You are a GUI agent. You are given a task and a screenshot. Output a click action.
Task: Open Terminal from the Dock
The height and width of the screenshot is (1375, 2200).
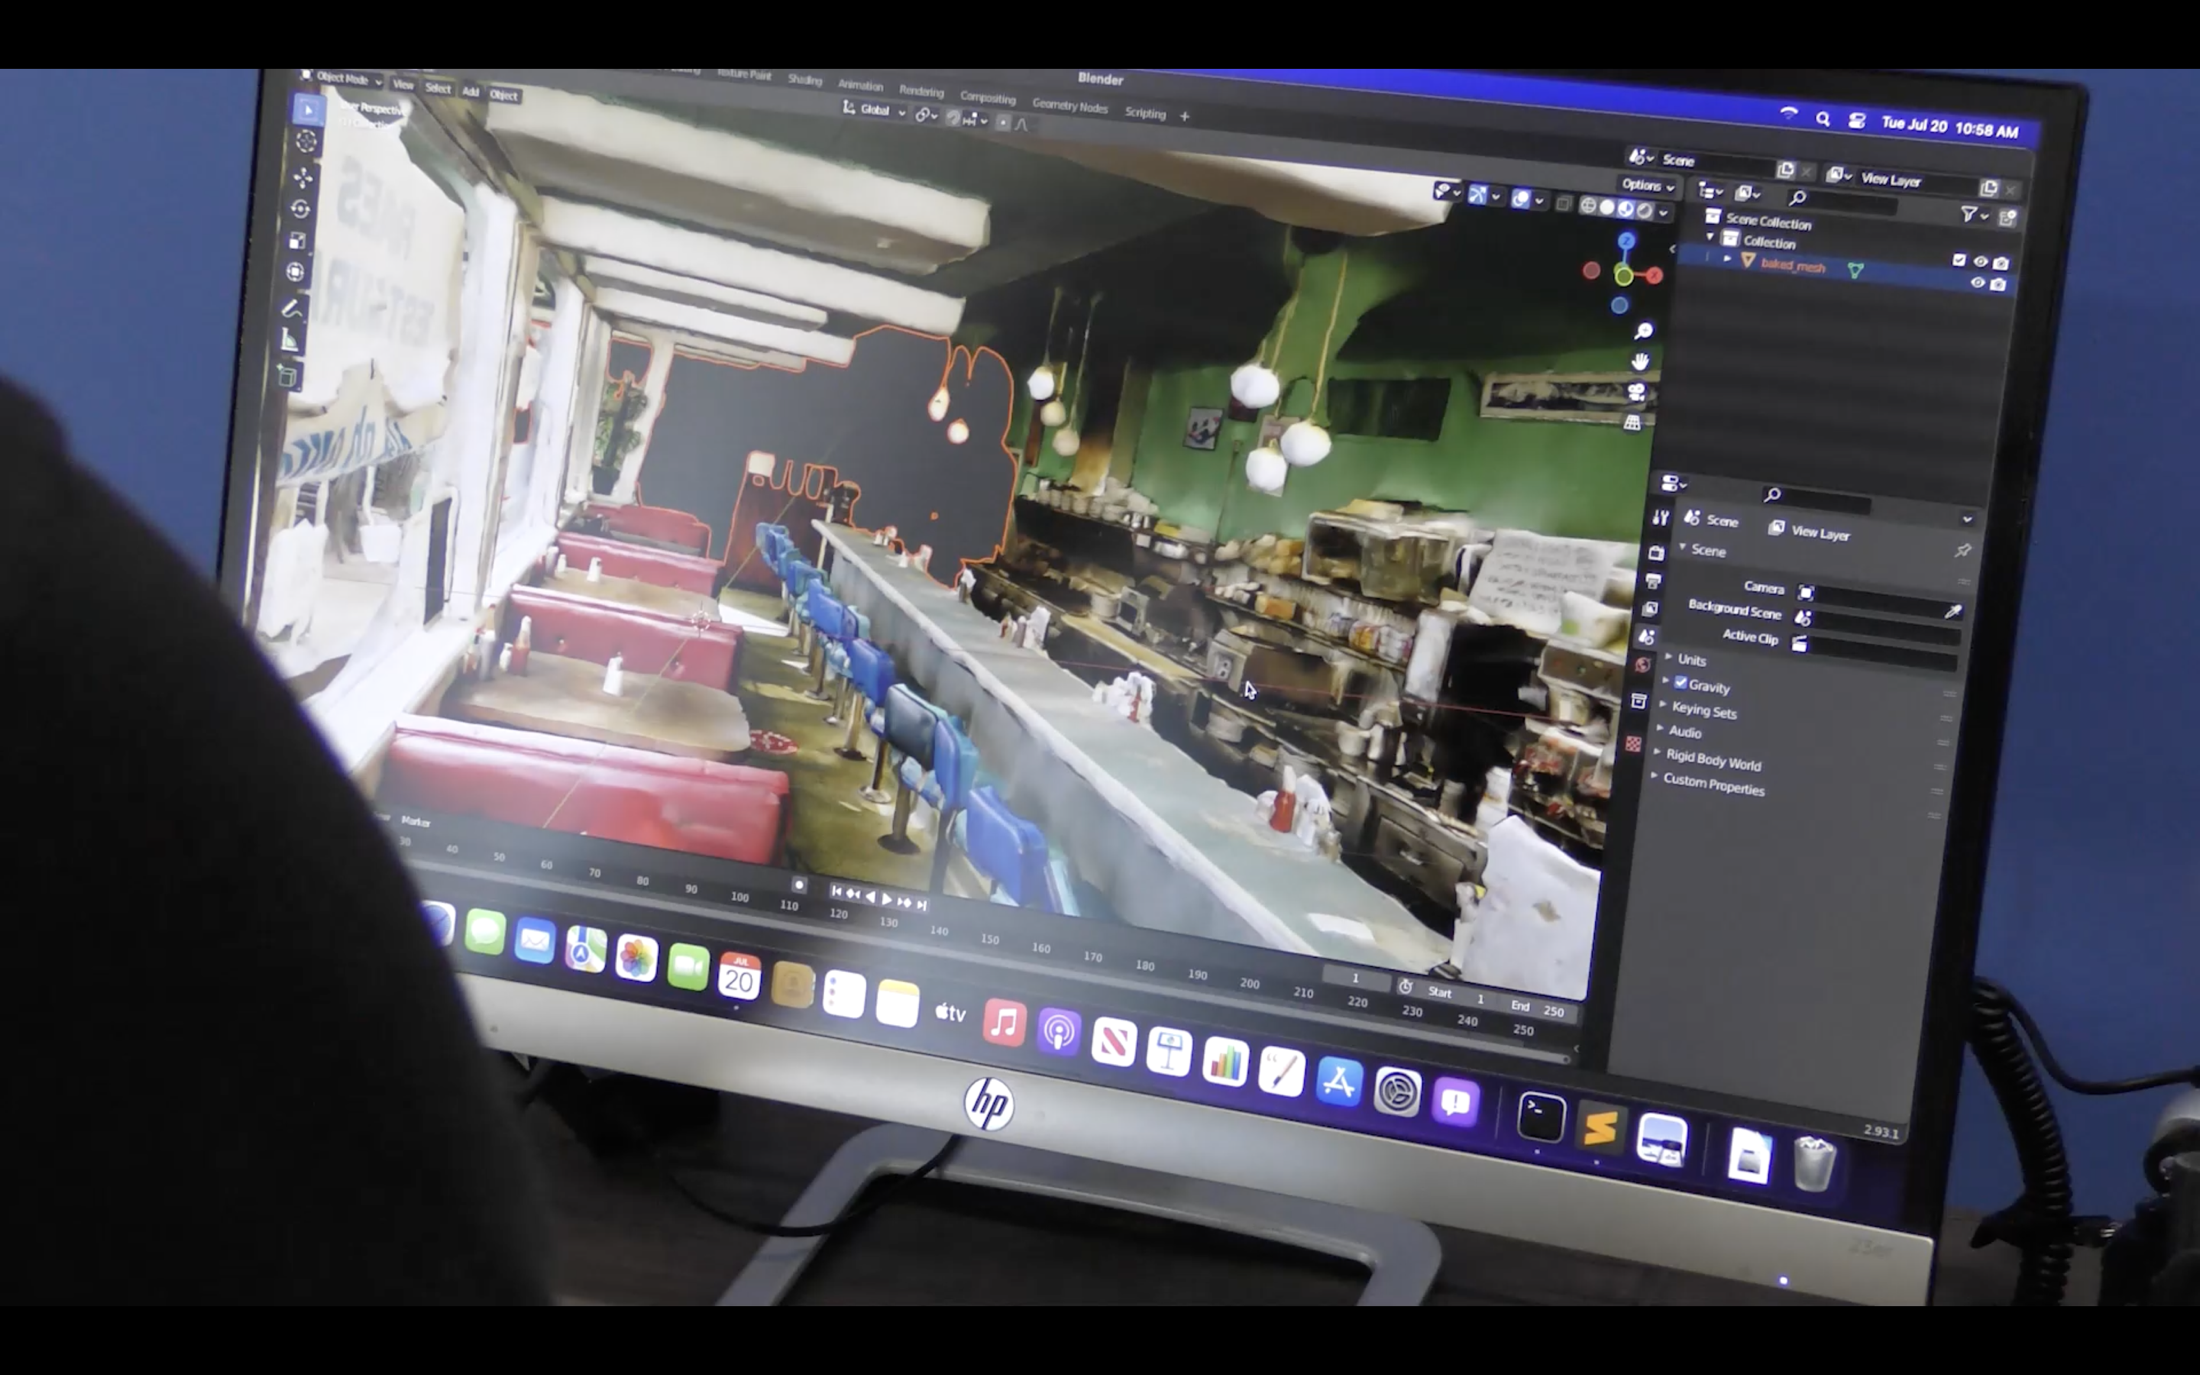pyautogui.click(x=1541, y=1116)
